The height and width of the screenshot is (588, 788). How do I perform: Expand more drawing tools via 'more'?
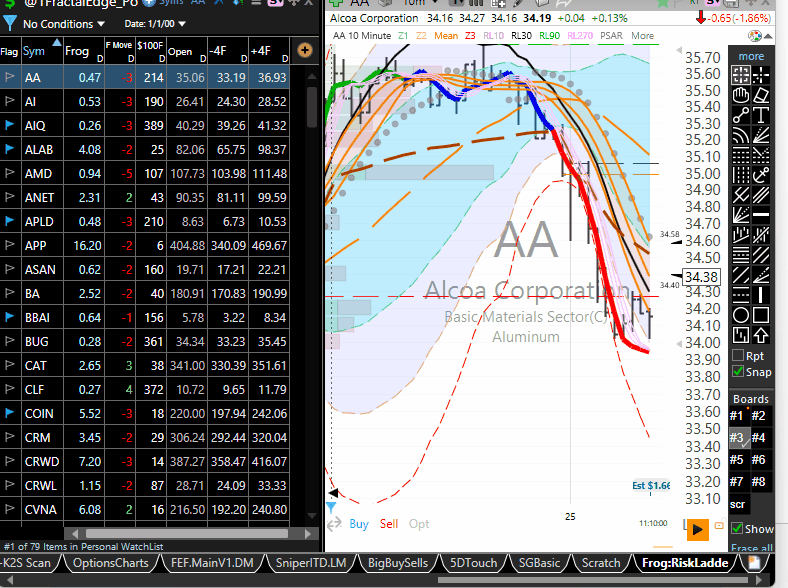[x=751, y=56]
